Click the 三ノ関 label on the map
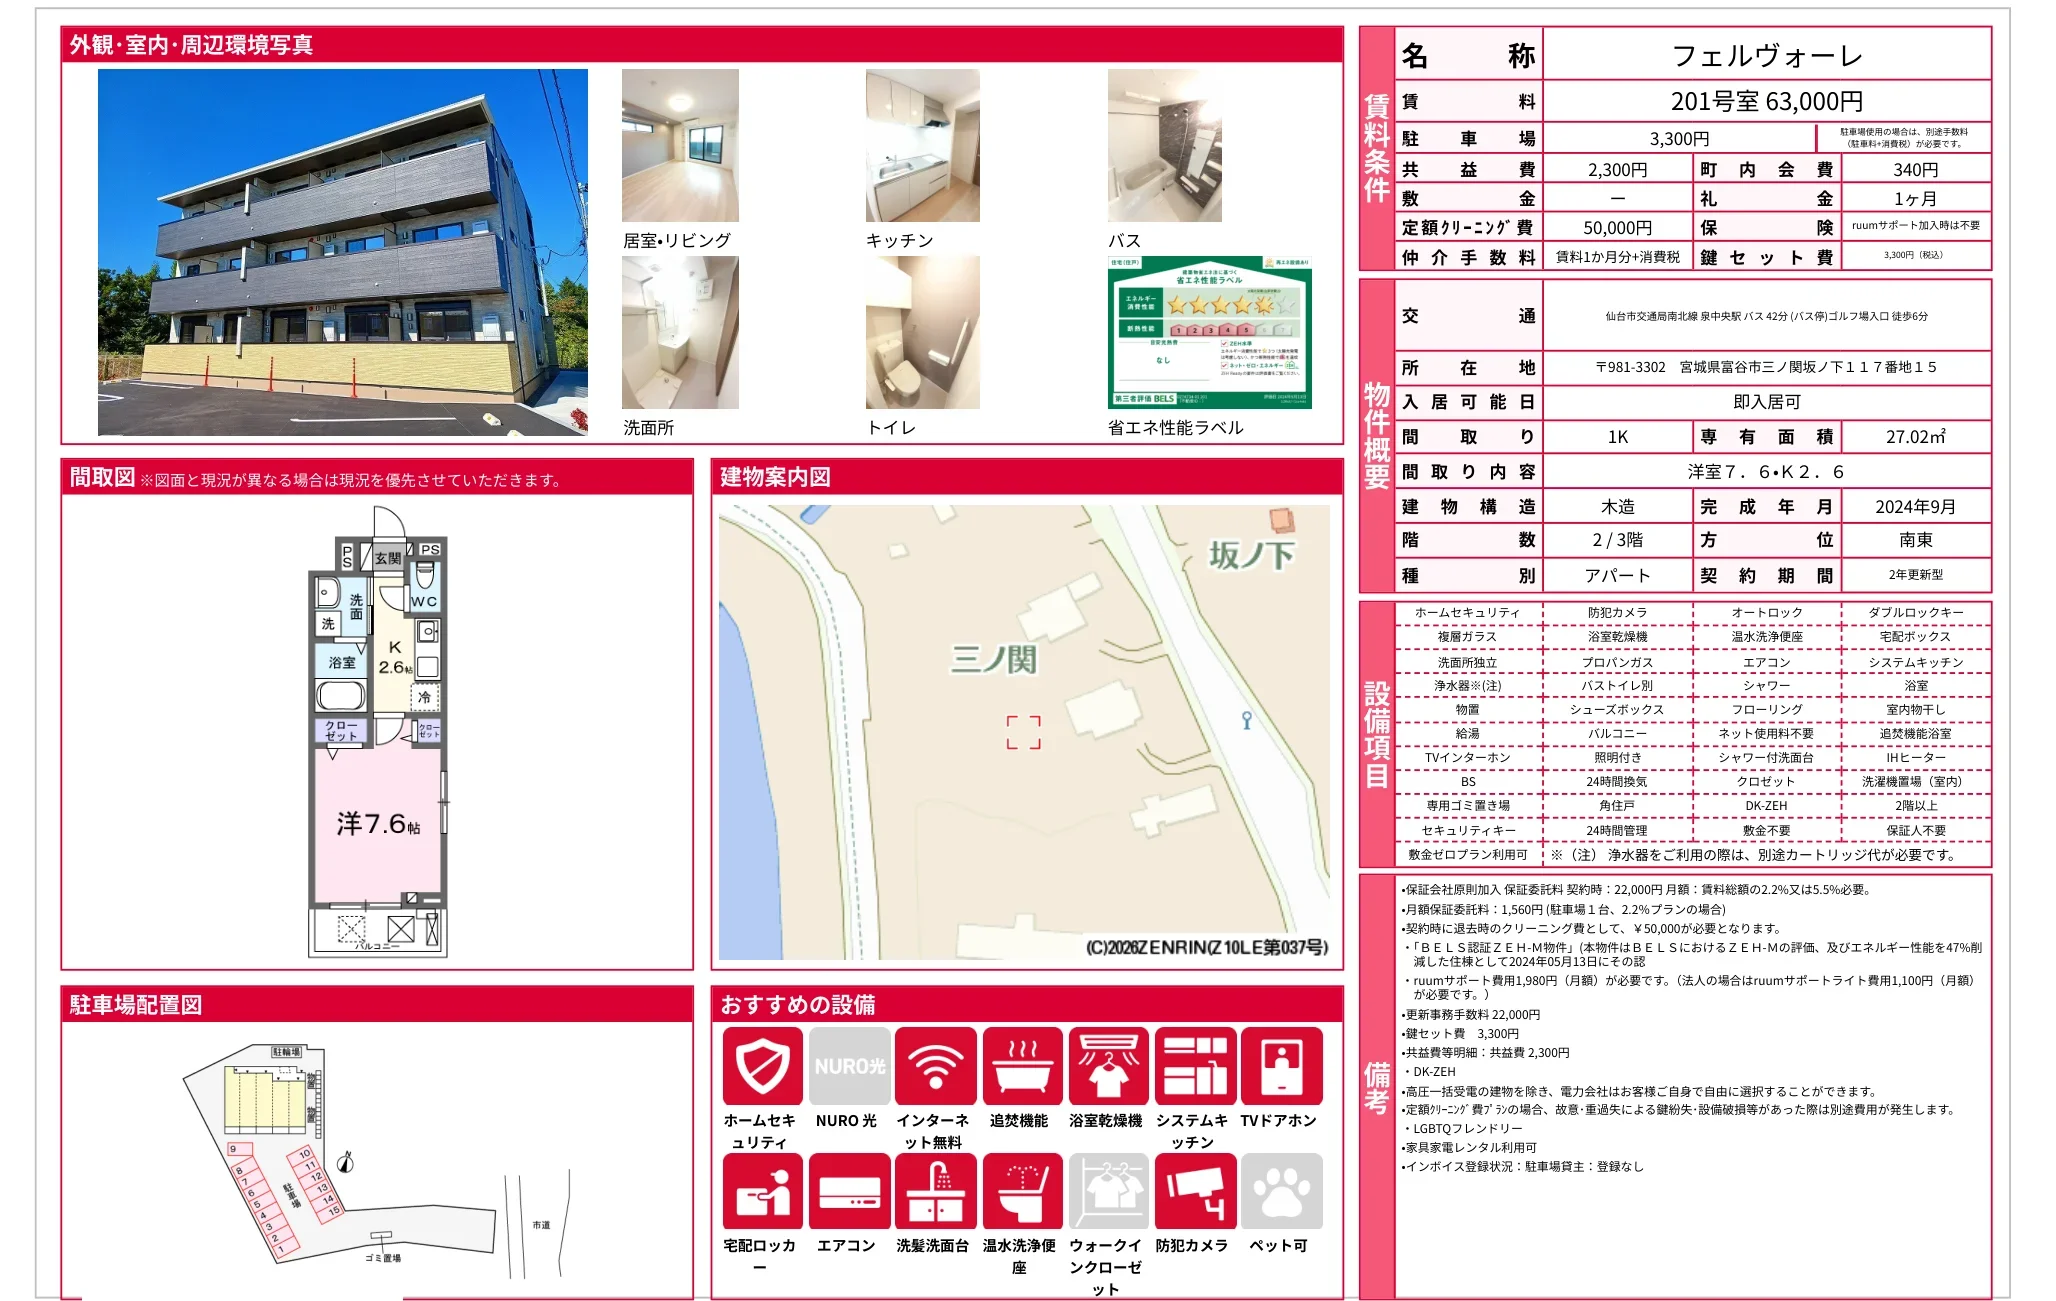Image resolution: width=2056 pixels, height=1301 pixels. 994,660
